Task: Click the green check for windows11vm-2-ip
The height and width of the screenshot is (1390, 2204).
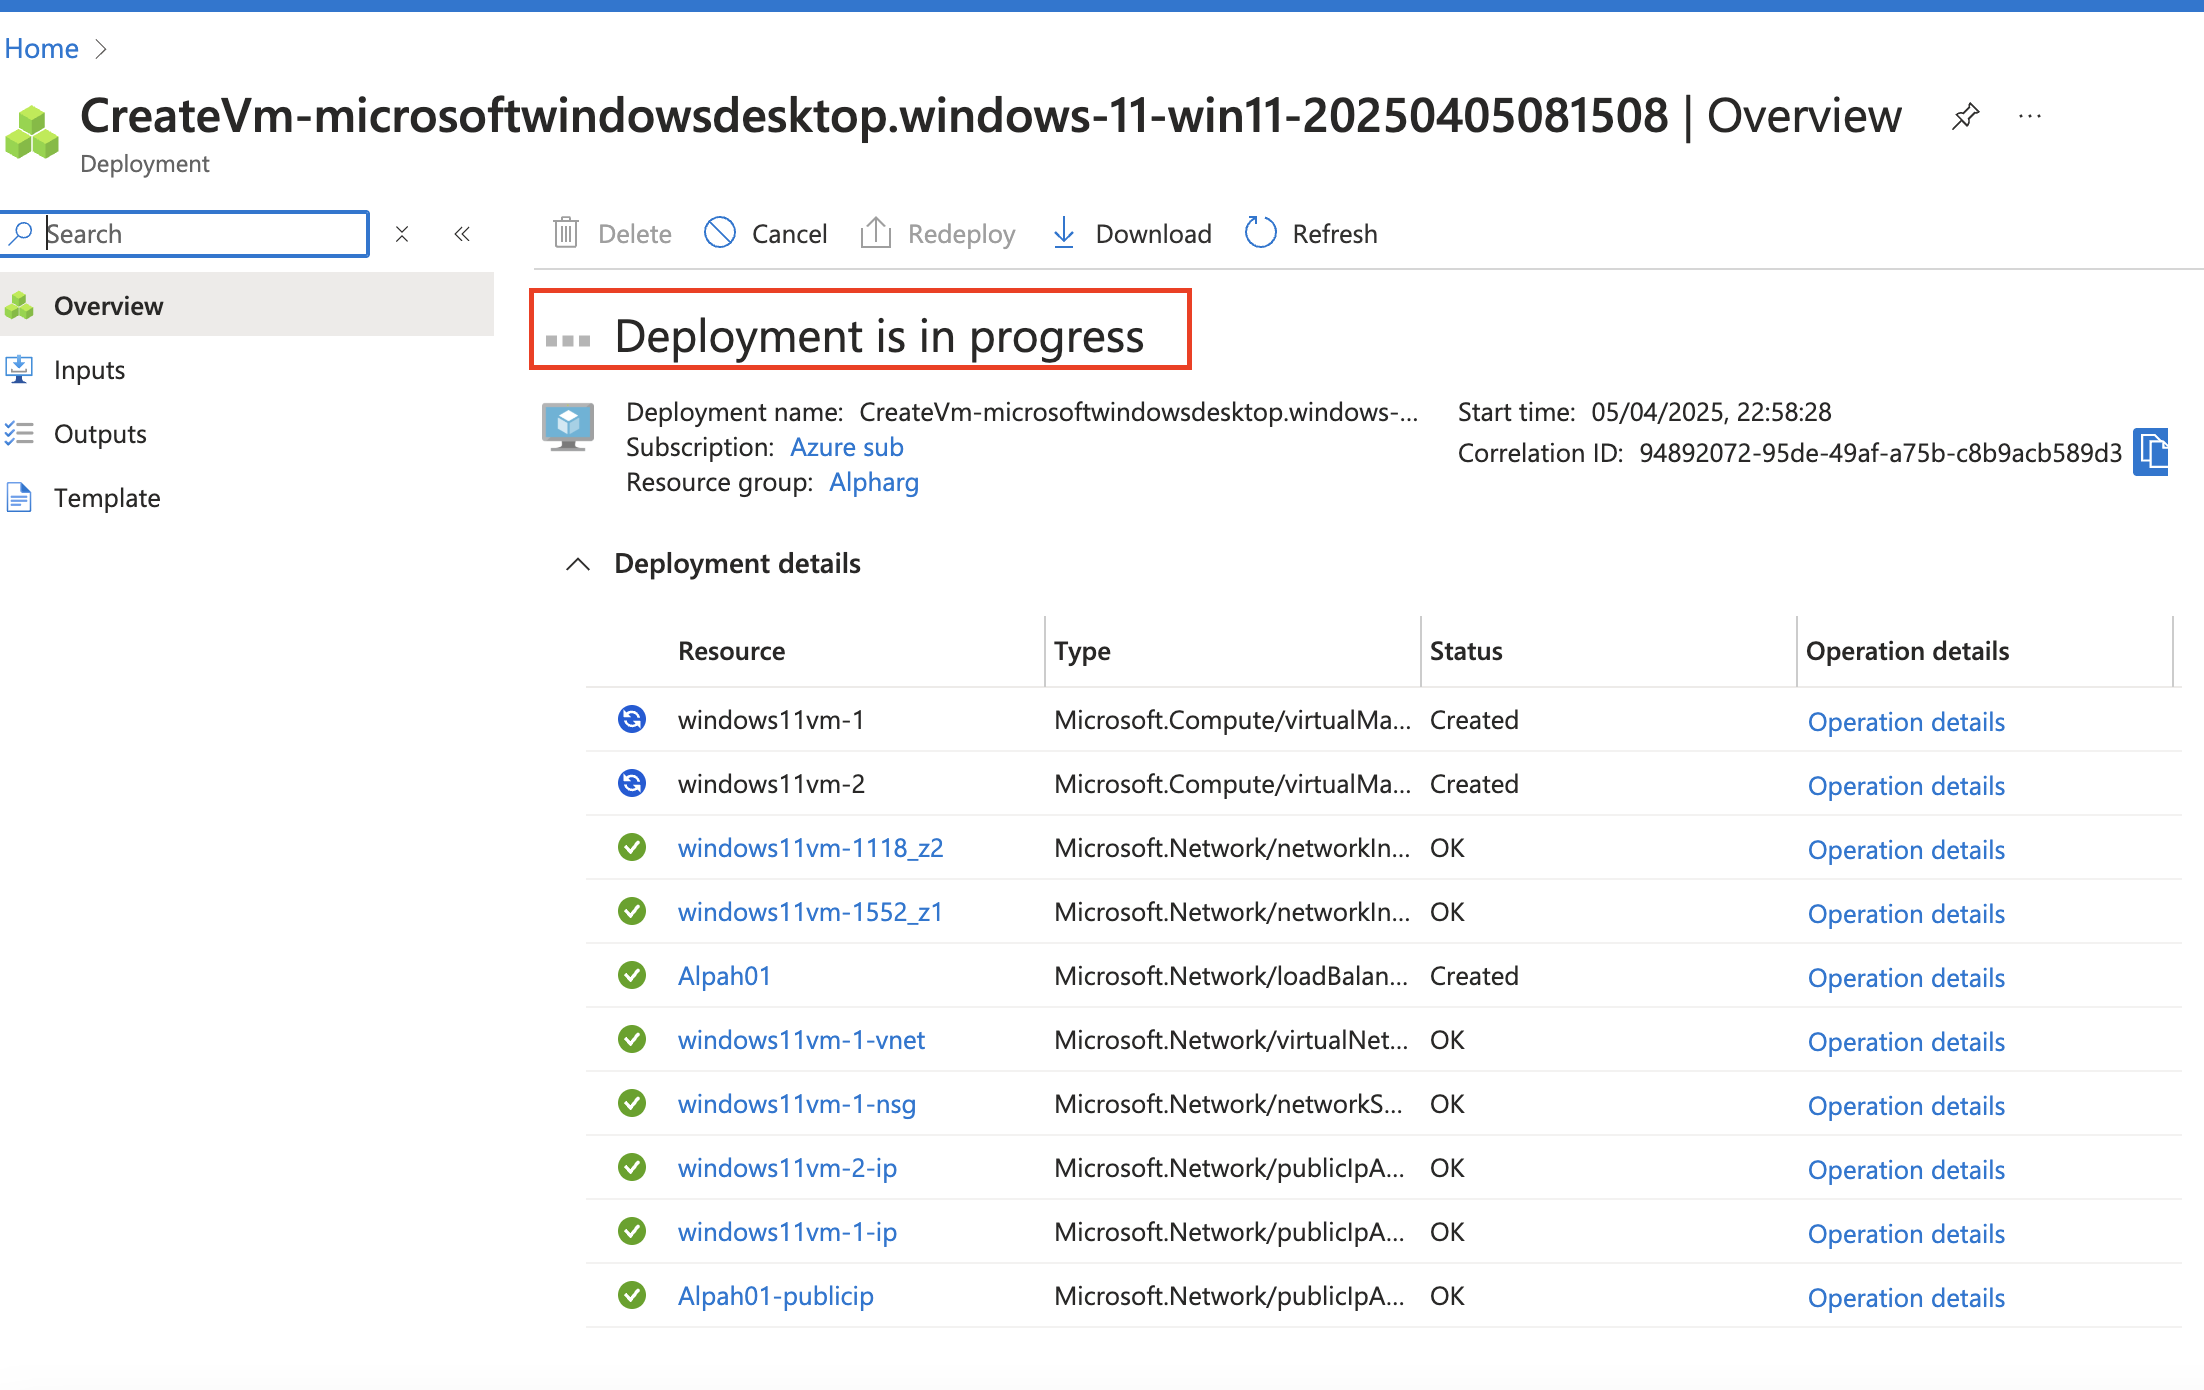Action: (x=632, y=1168)
